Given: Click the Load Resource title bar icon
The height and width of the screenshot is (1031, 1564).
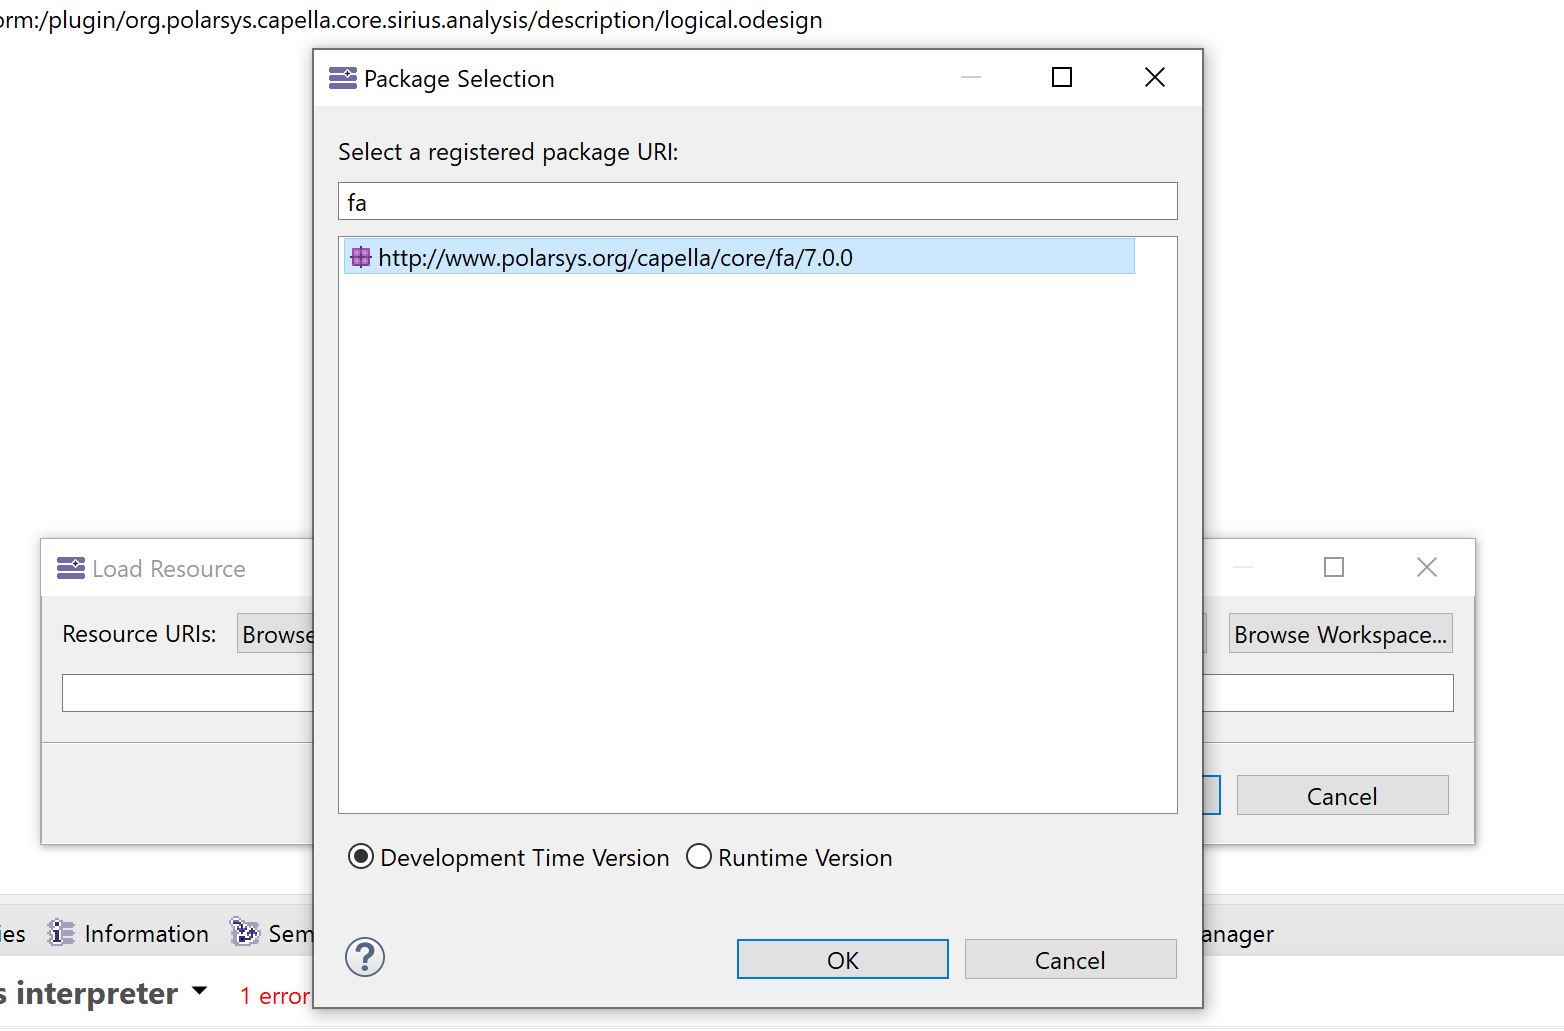Looking at the screenshot, I should point(71,568).
